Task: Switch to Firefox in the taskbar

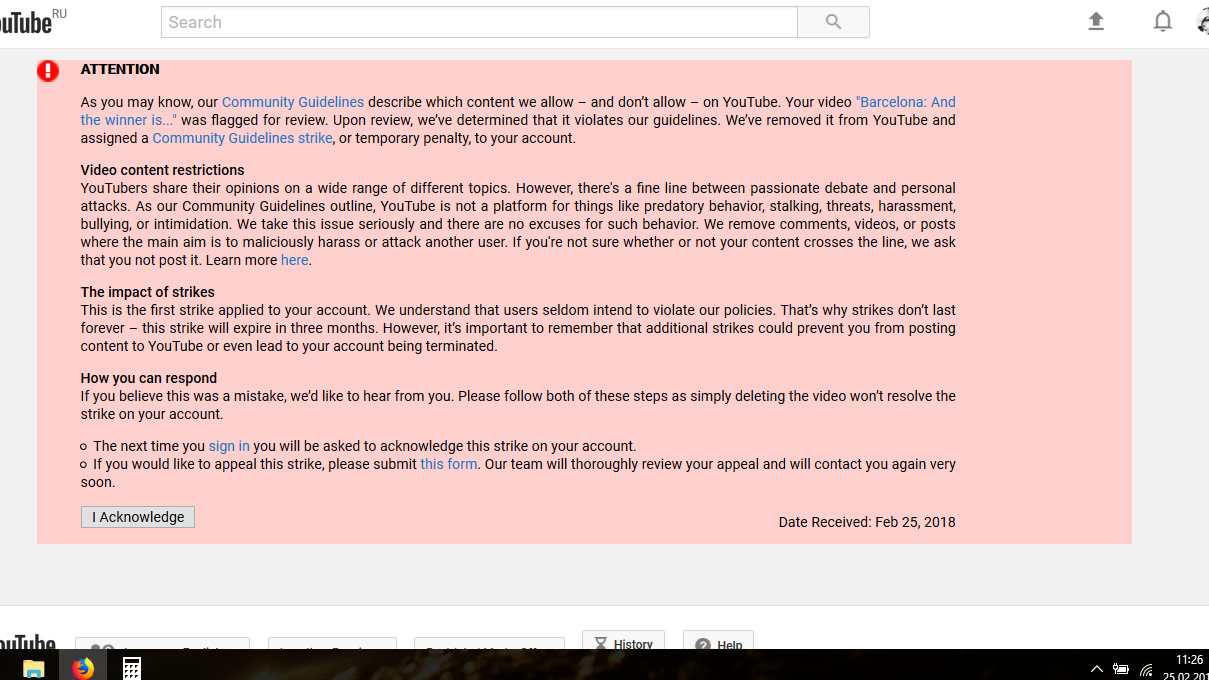Action: tap(83, 667)
